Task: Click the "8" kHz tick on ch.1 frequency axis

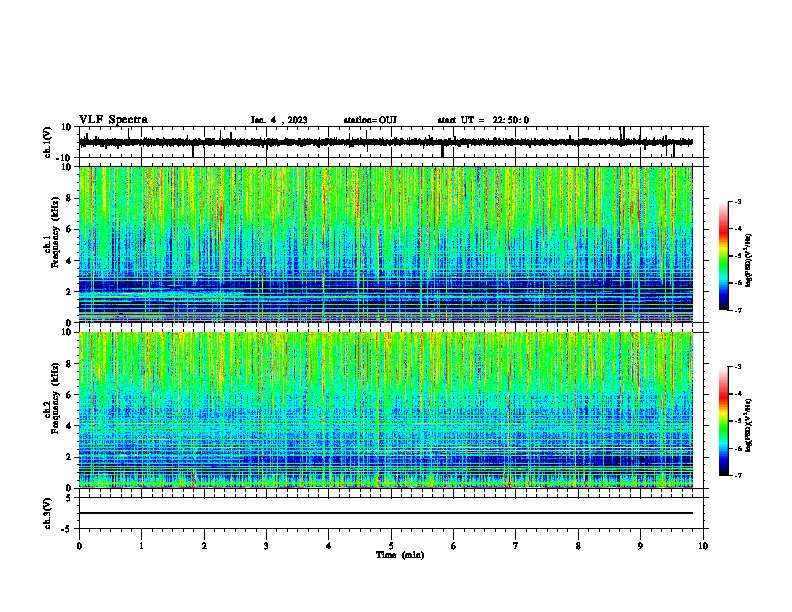Action: point(69,198)
